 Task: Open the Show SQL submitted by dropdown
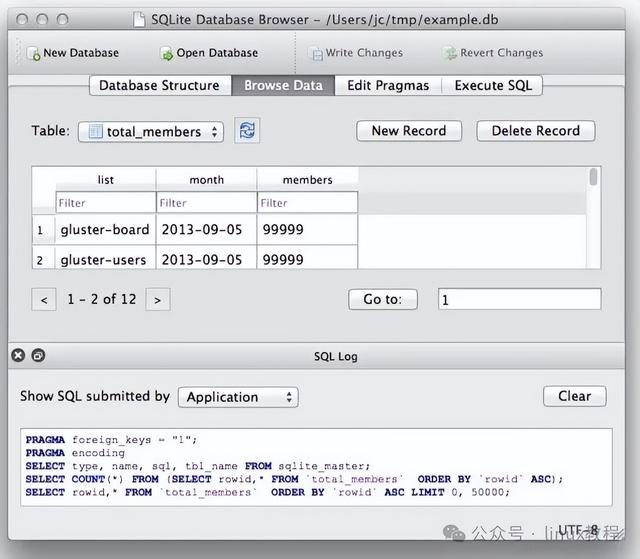pyautogui.click(x=238, y=397)
